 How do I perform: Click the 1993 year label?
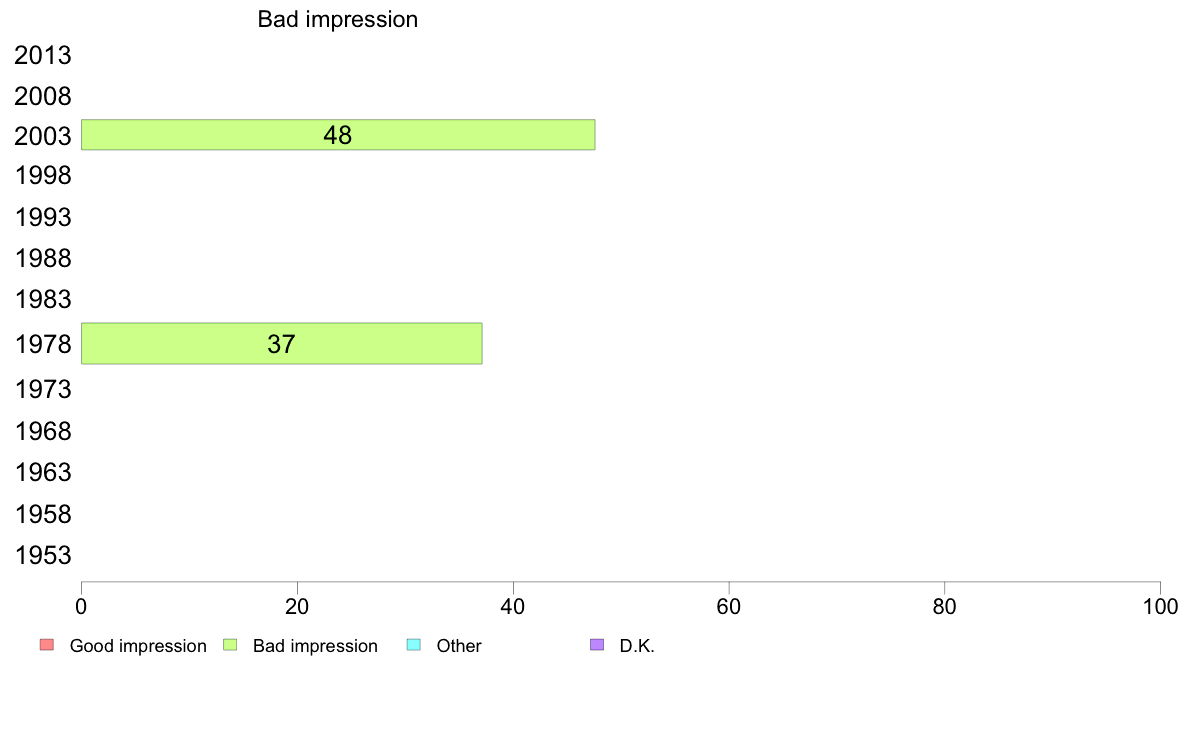43,218
